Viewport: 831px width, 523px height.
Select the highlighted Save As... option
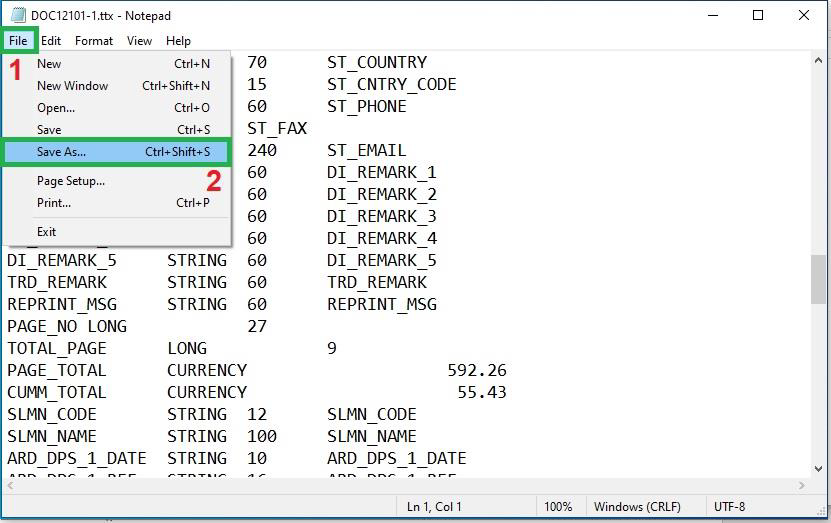tap(62, 152)
